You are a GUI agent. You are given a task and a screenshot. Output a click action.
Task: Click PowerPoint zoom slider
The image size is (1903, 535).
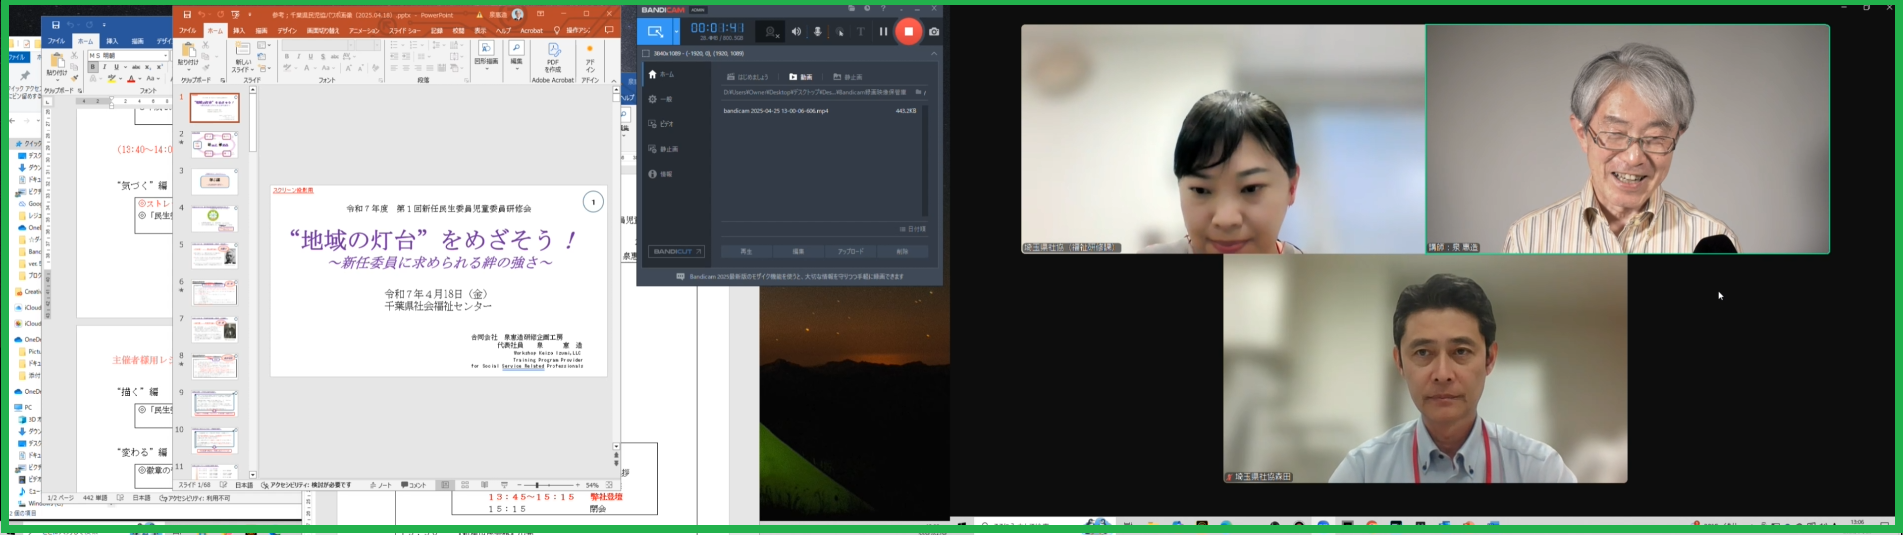(x=547, y=485)
